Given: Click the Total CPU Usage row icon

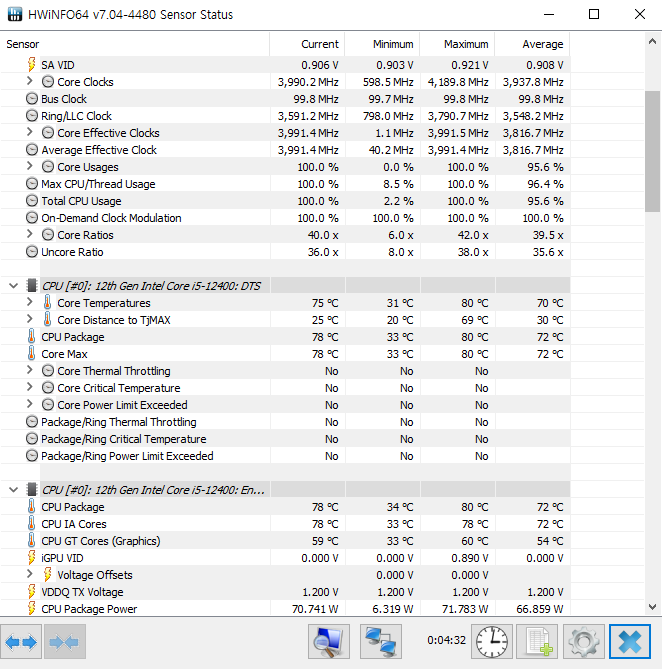Looking at the screenshot, I should coord(32,201).
